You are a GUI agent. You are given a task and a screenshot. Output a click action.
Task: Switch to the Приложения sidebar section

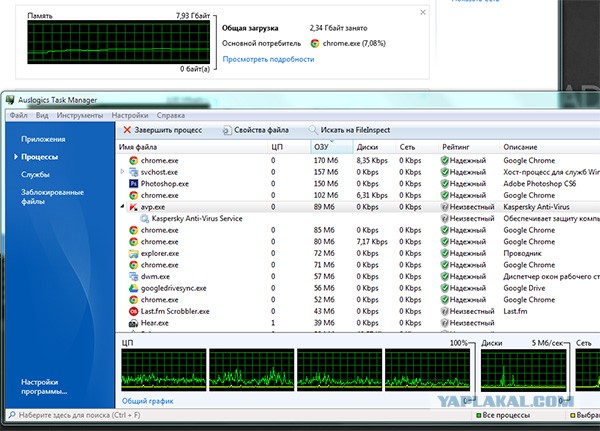point(43,139)
